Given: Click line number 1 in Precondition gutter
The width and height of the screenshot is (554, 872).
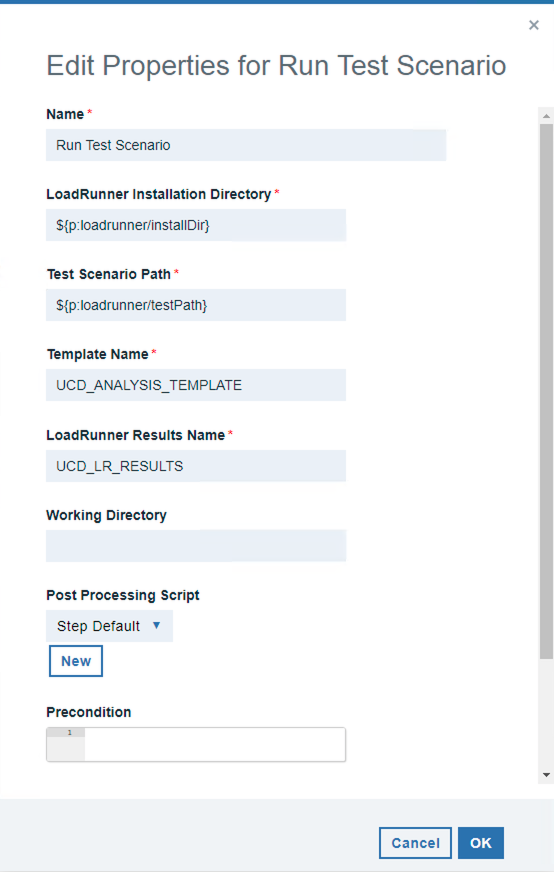Looking at the screenshot, I should tap(70, 732).
